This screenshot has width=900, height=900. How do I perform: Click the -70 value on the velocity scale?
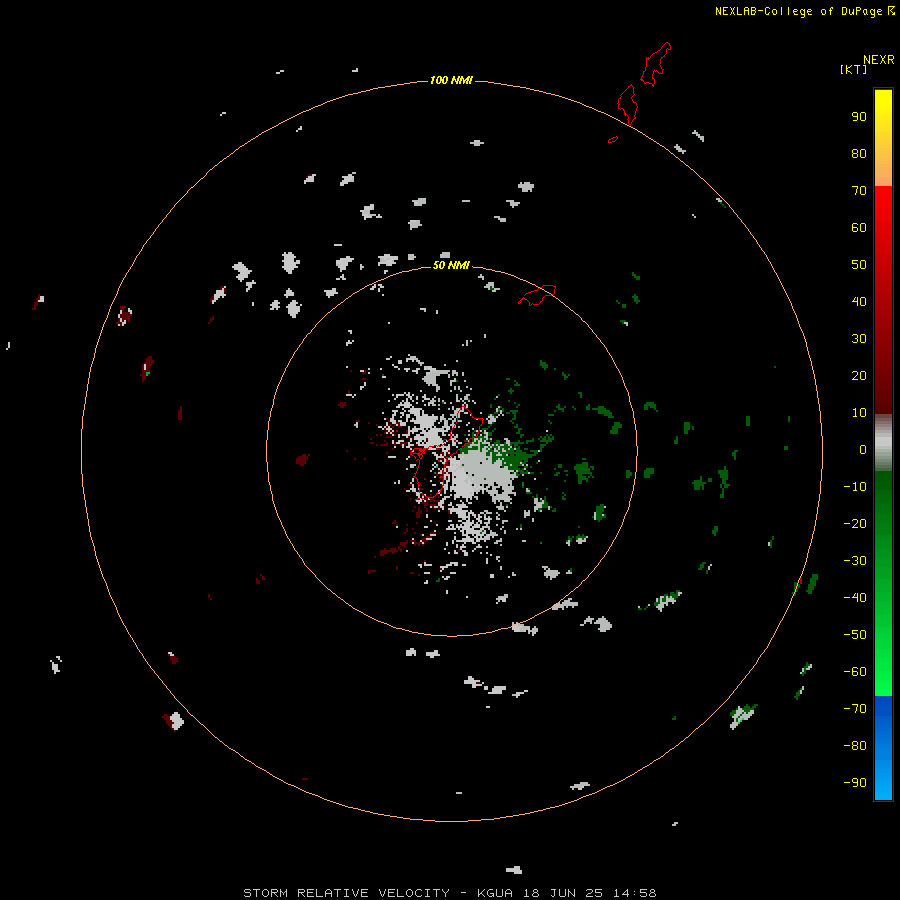(855, 709)
